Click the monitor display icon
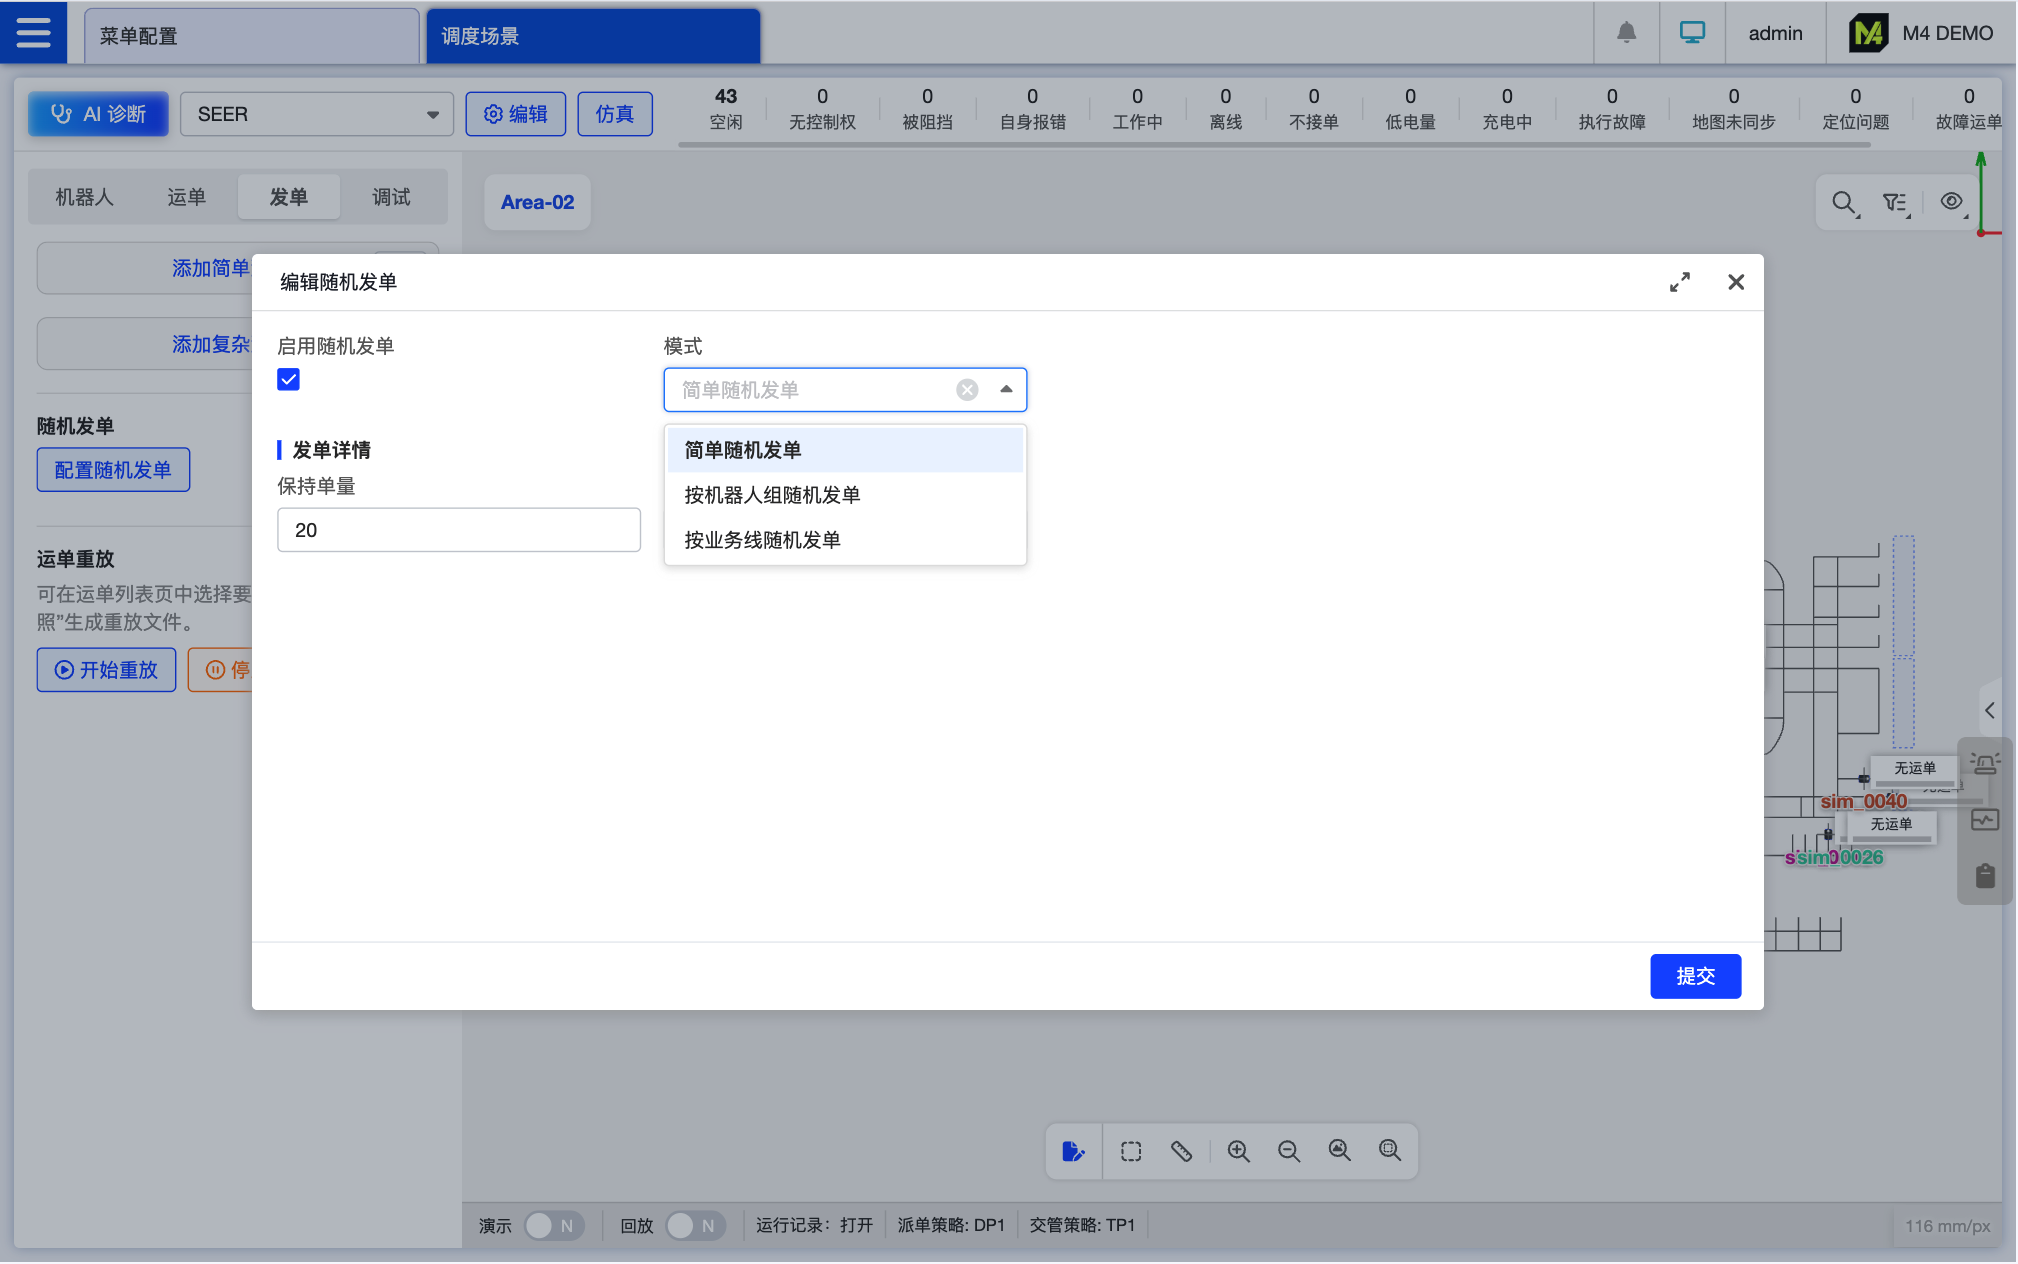Image resolution: width=2018 pixels, height=1264 pixels. coord(1692,33)
